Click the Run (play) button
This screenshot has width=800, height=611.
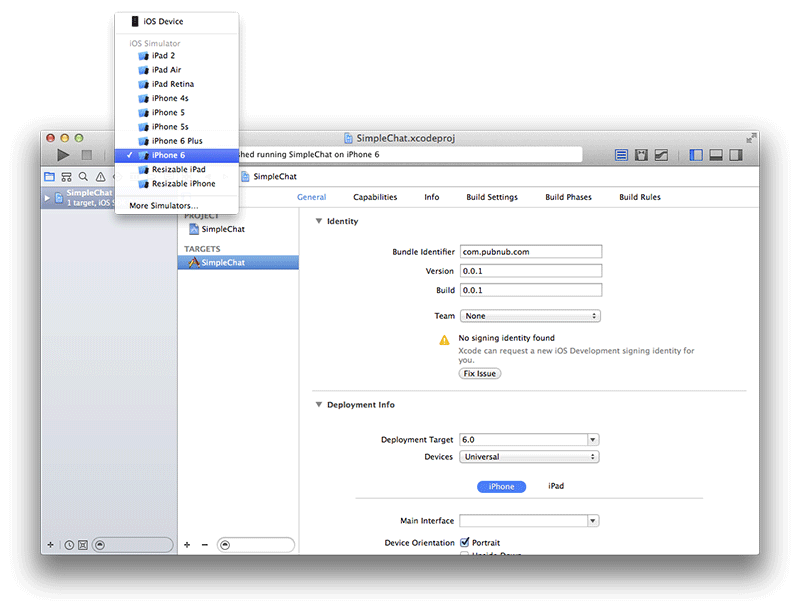(x=63, y=155)
